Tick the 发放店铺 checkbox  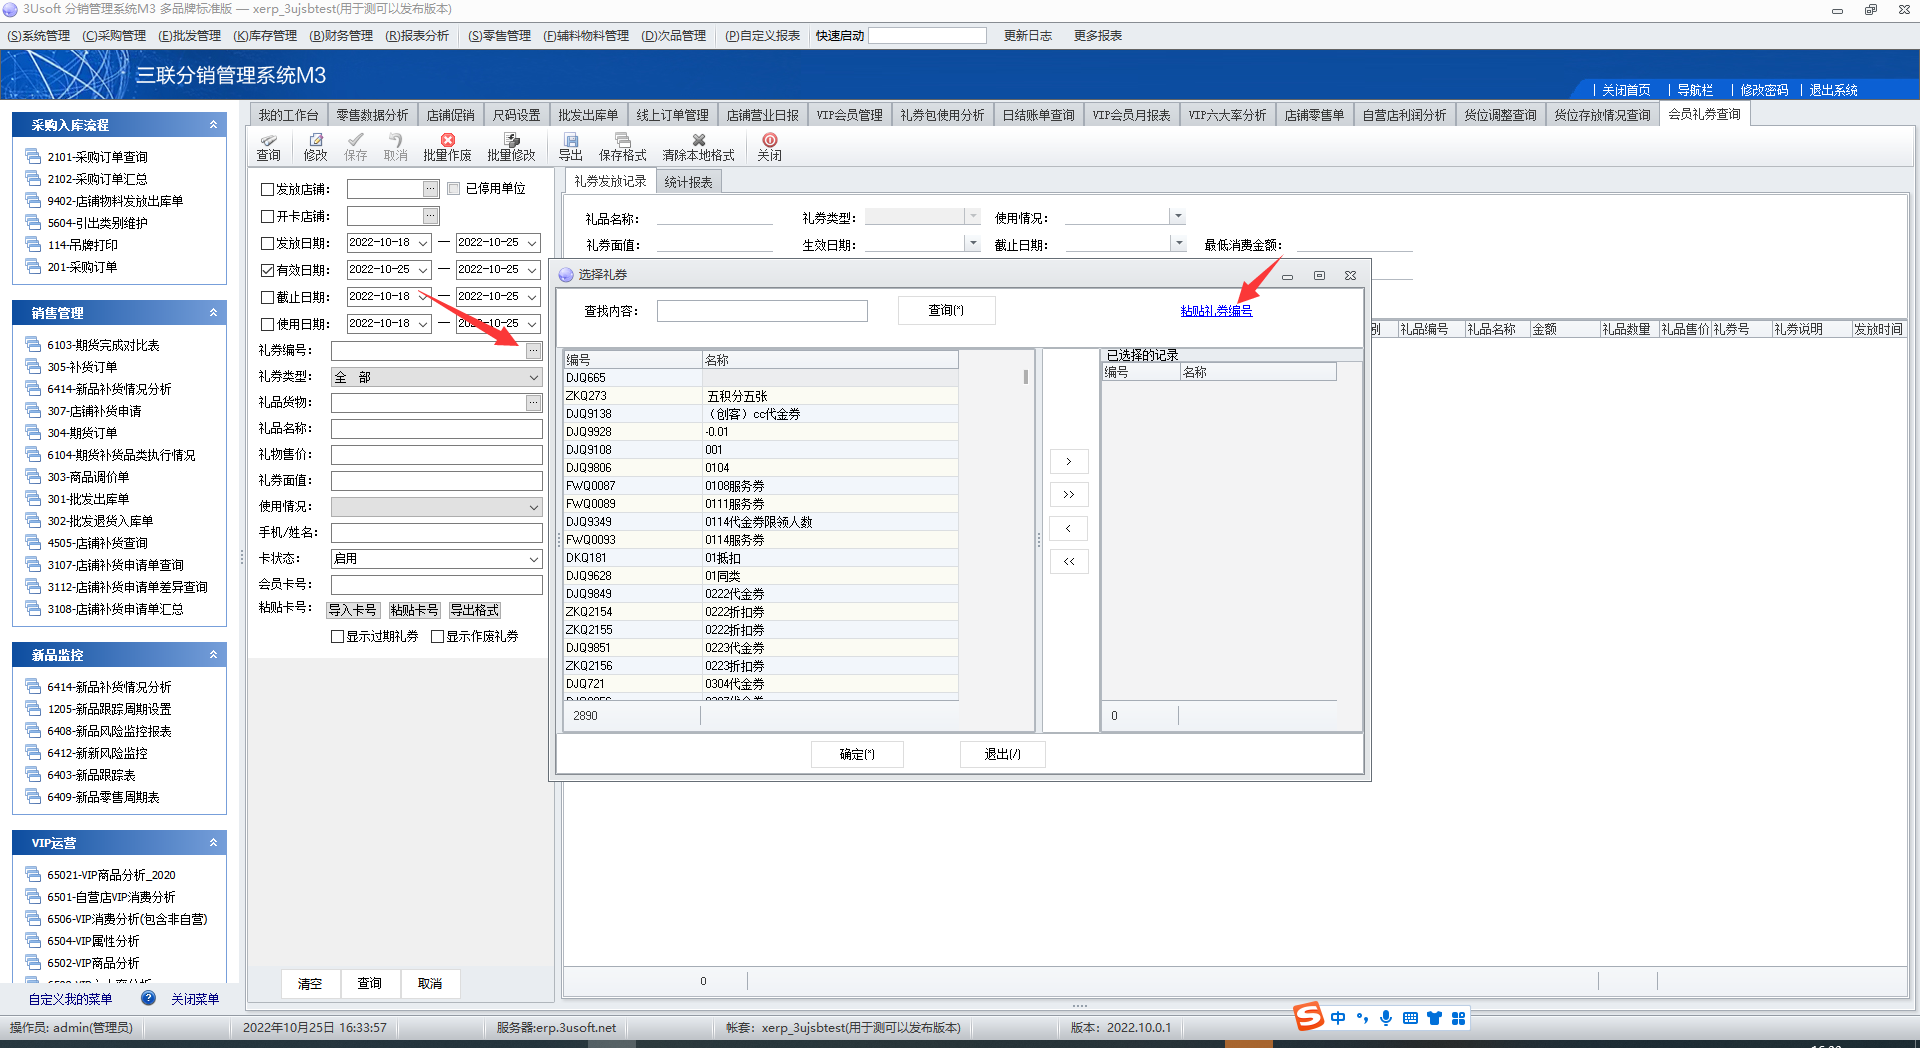(267, 189)
